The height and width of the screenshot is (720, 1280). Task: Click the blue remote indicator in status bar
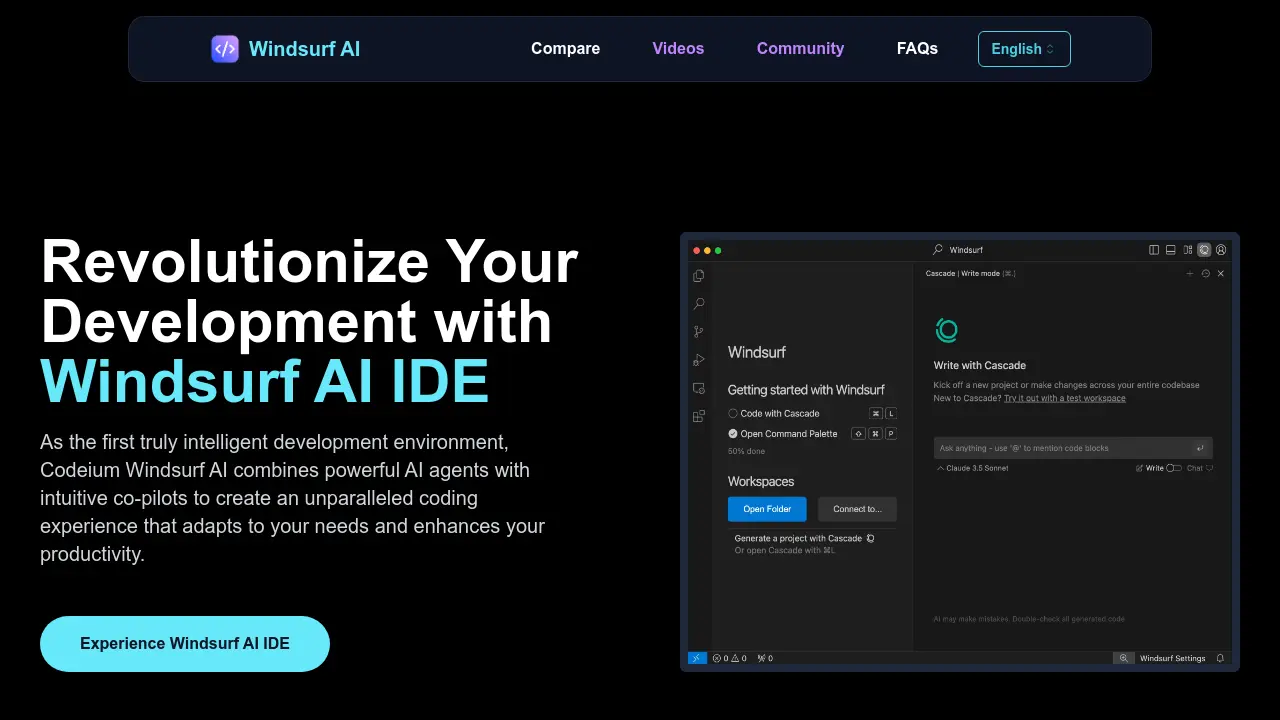tap(697, 658)
